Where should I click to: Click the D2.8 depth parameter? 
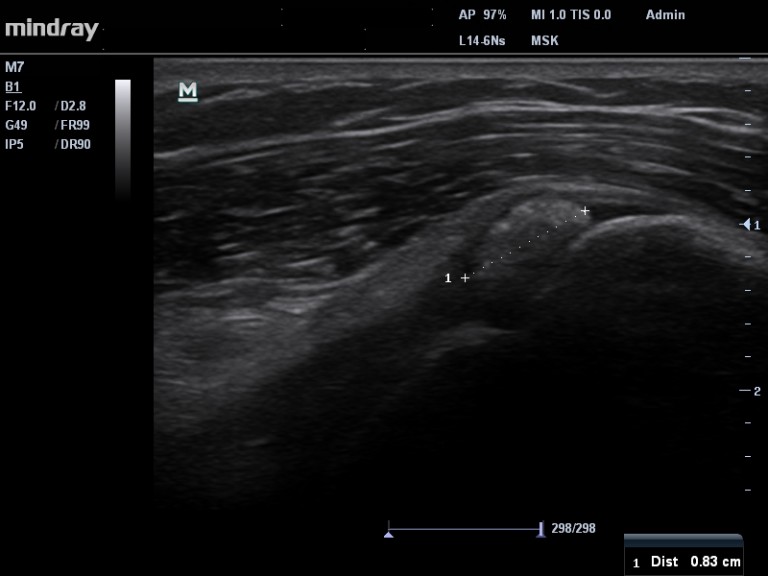pyautogui.click(x=72, y=106)
